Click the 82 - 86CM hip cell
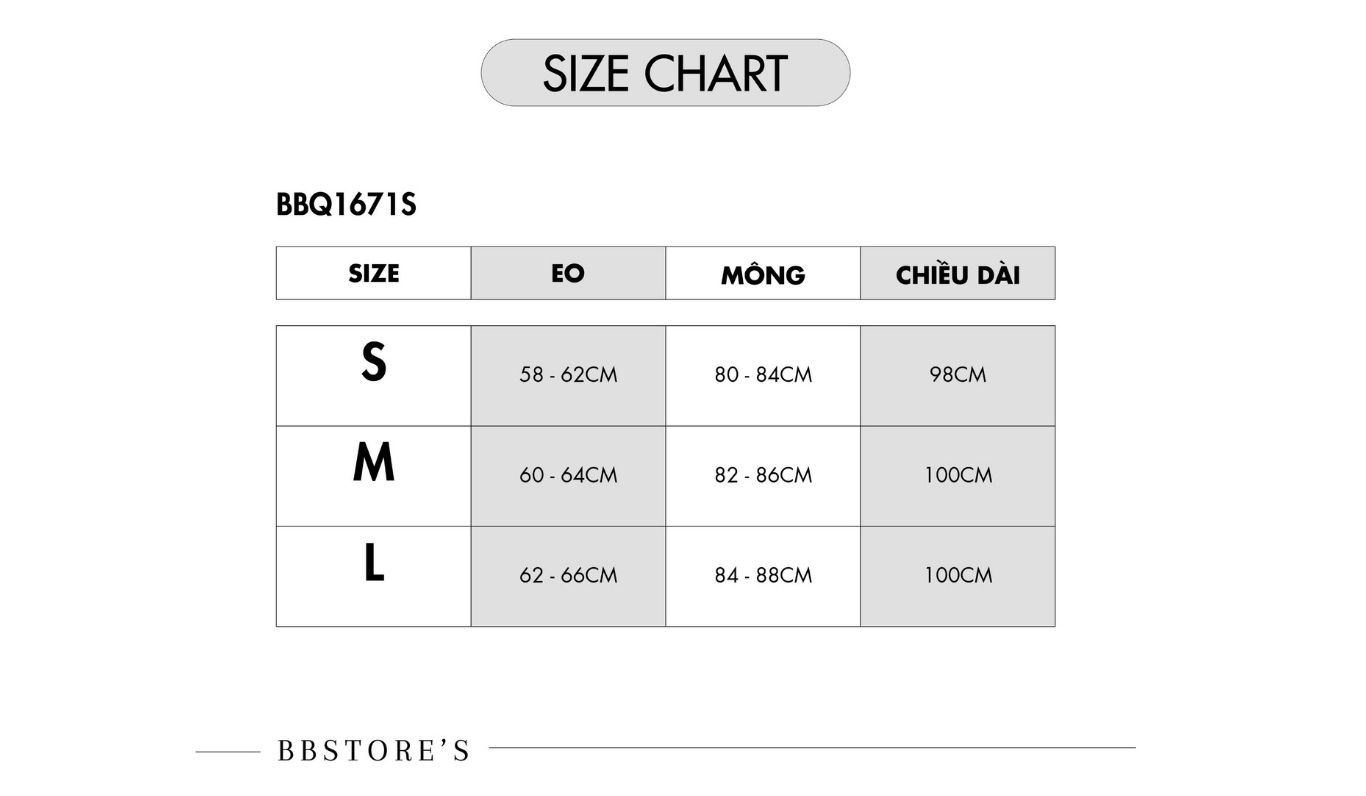The width and height of the screenshot is (1366, 796). click(763, 476)
